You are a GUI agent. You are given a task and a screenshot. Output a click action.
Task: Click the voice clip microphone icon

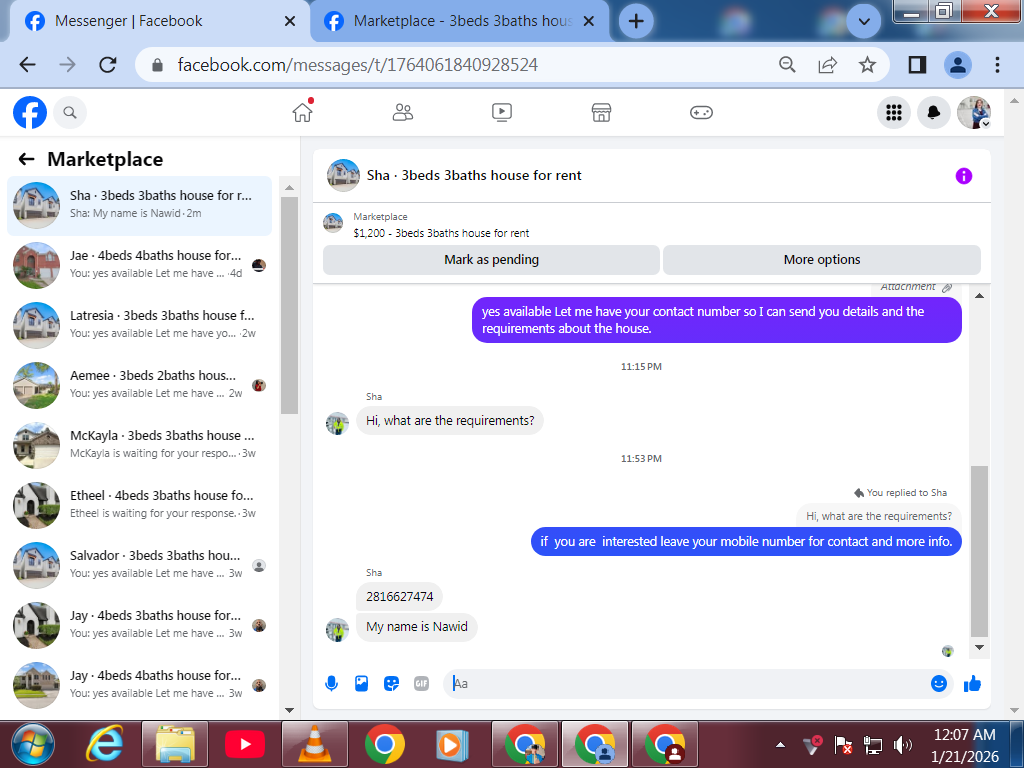331,684
